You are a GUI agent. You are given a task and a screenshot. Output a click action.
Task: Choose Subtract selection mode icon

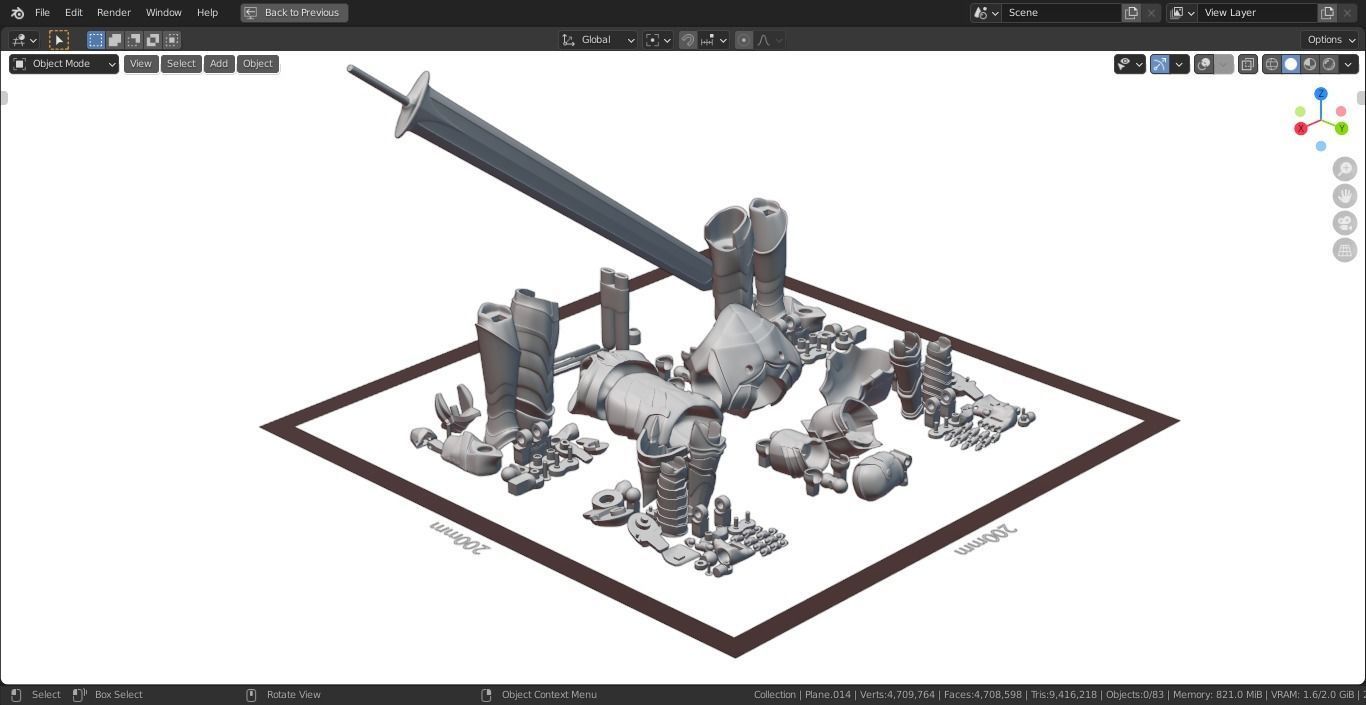pos(134,40)
